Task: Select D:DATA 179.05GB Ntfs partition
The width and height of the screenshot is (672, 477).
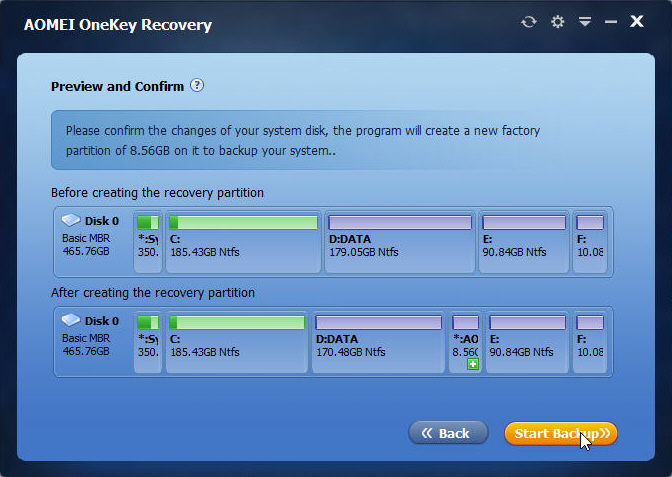Action: pyautogui.click(x=400, y=242)
